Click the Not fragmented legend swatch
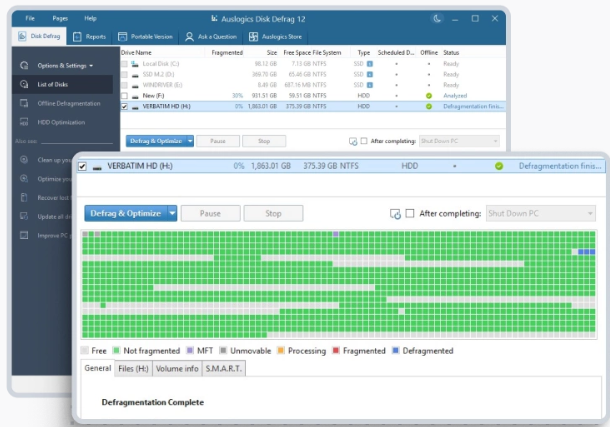This screenshot has height=427, width=610. [x=116, y=350]
